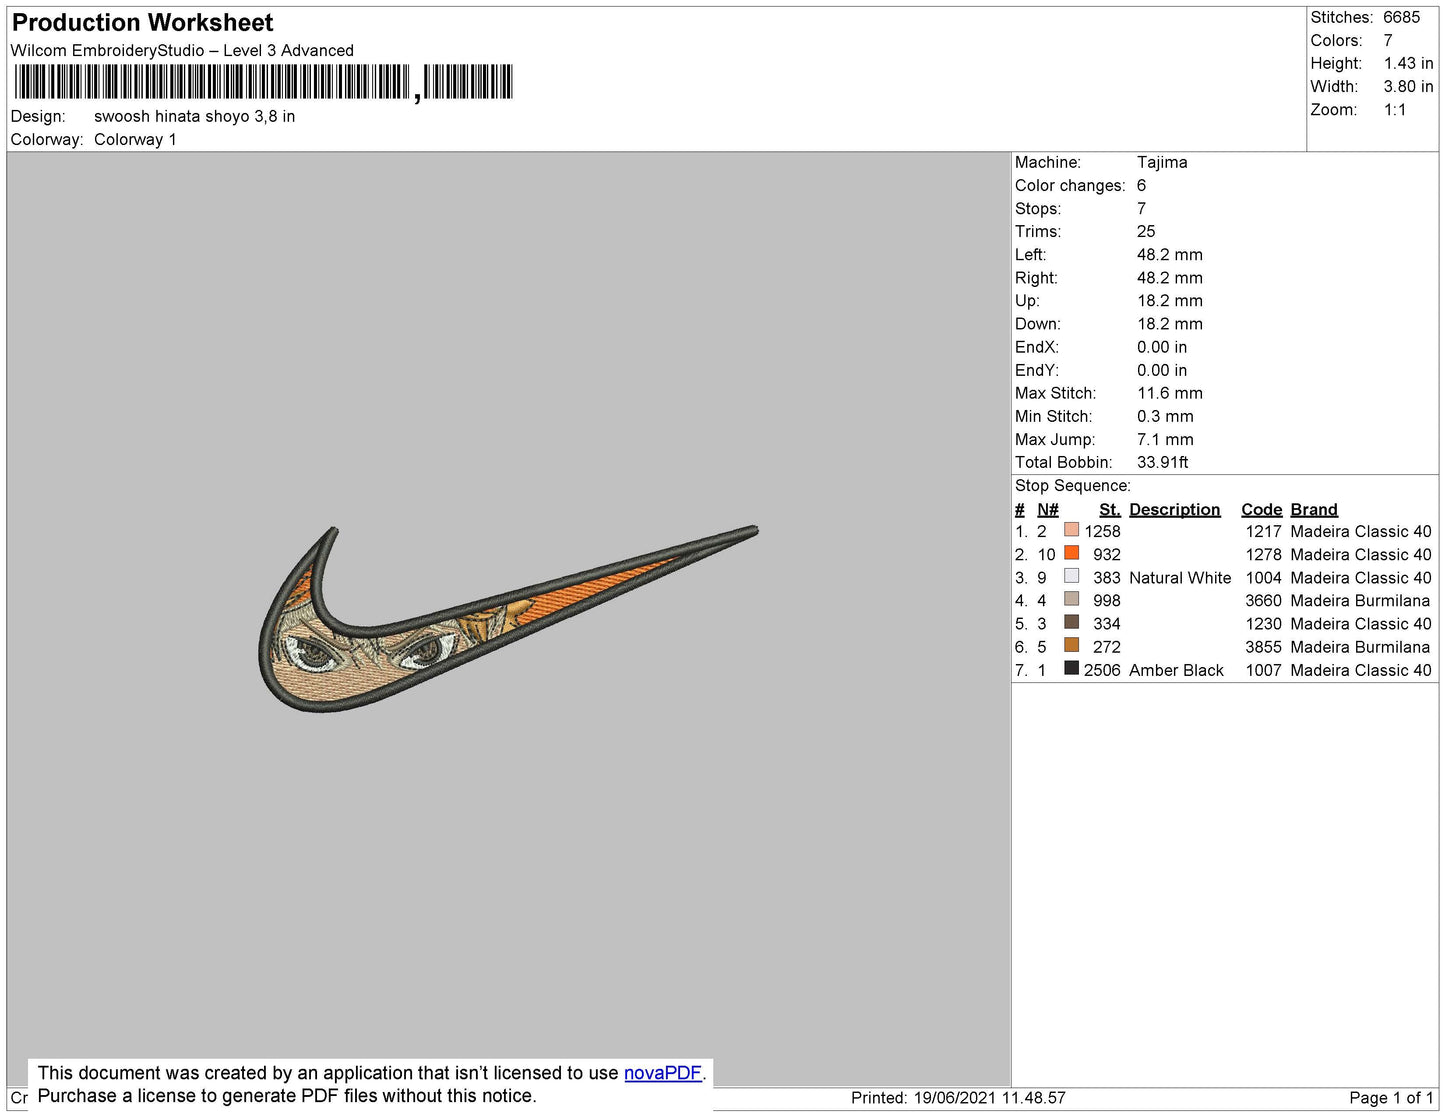
Task: Click Height value 1.43 in
Action: pos(1408,63)
